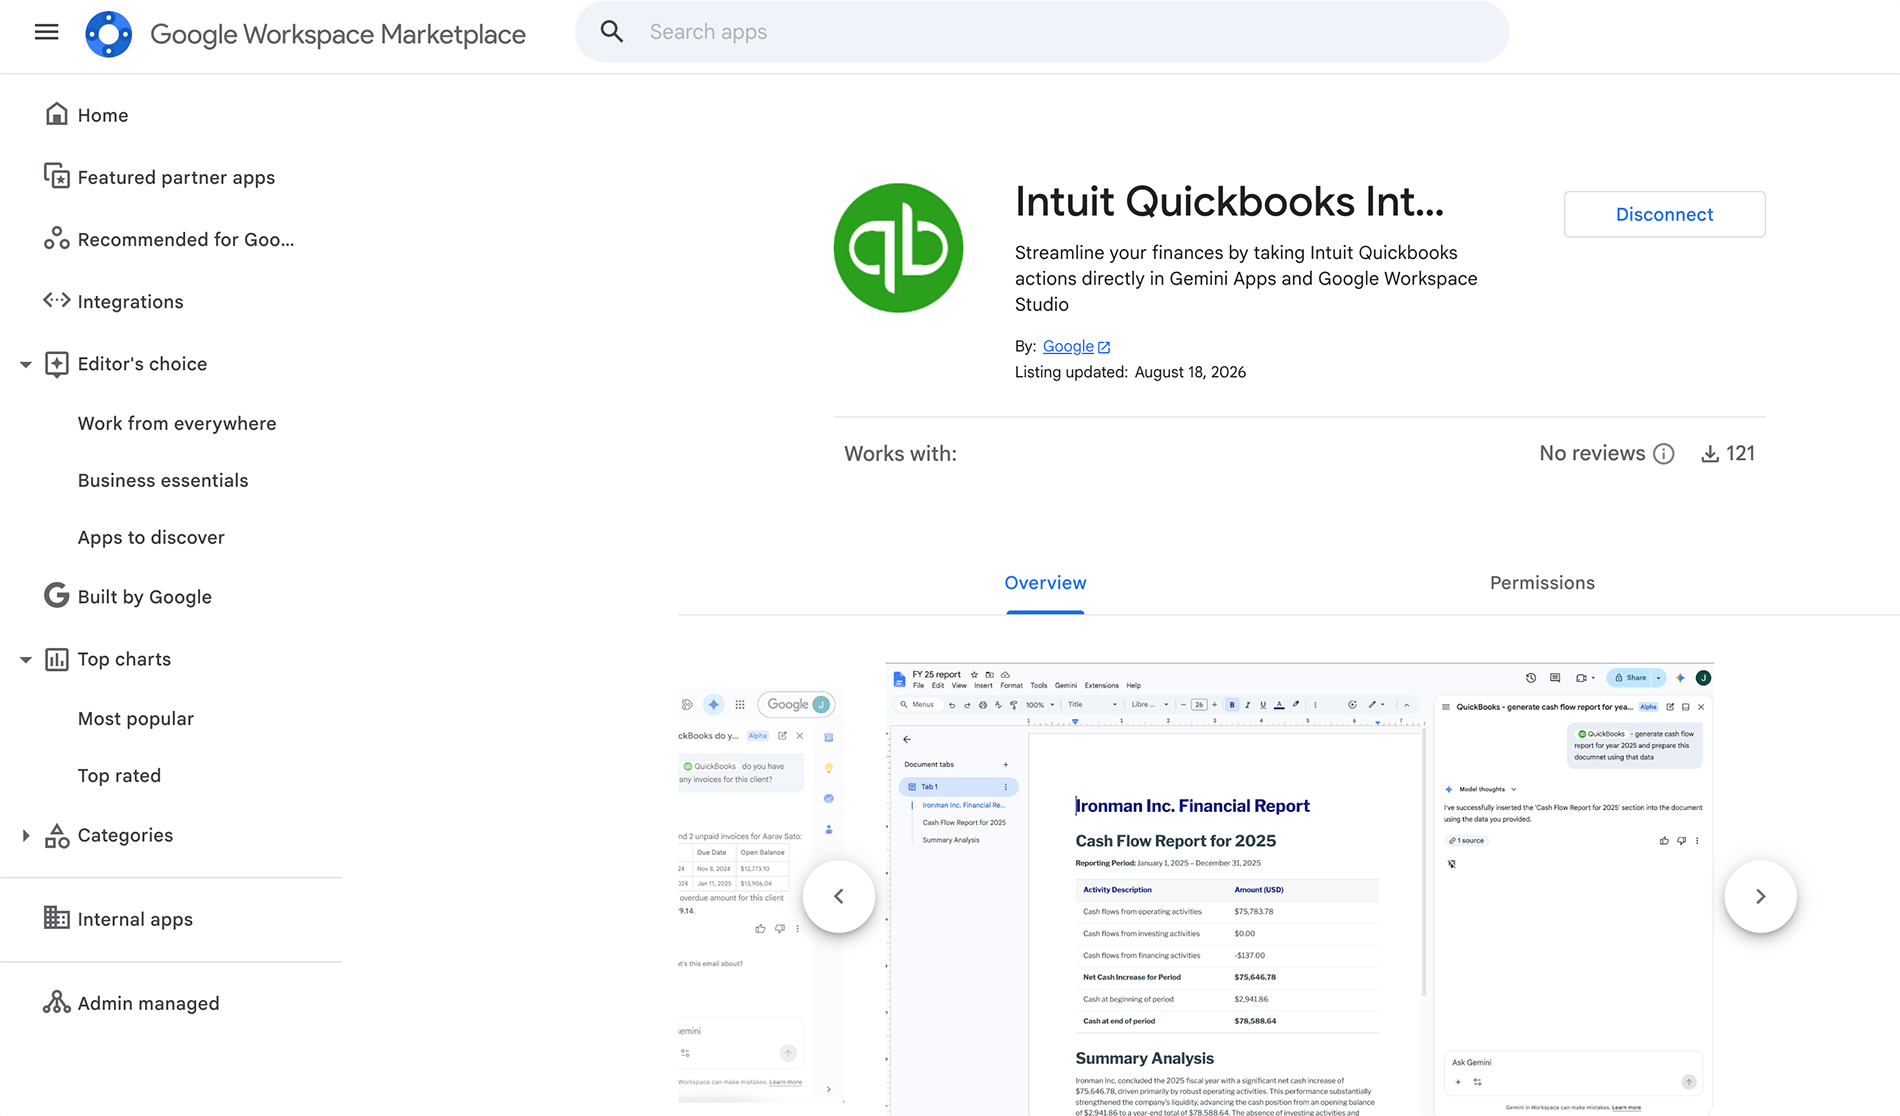Click the external link icon beside Google

[x=1104, y=347]
